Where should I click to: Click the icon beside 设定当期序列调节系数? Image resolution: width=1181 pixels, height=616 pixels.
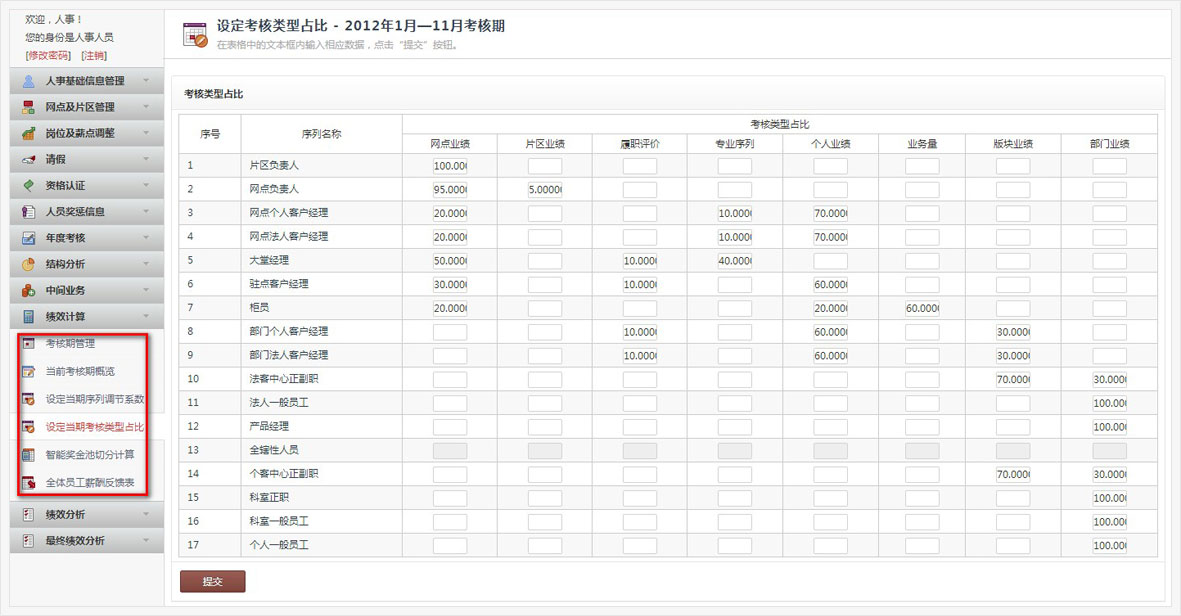[29, 399]
